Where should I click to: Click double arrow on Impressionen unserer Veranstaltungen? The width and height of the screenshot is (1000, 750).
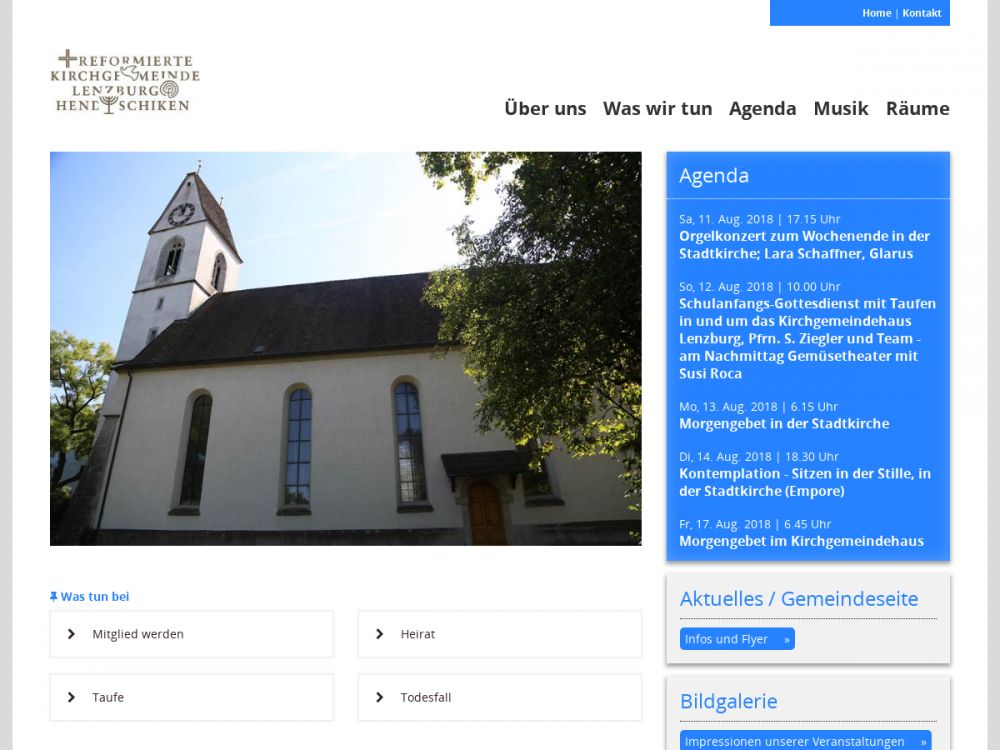[x=923, y=742]
